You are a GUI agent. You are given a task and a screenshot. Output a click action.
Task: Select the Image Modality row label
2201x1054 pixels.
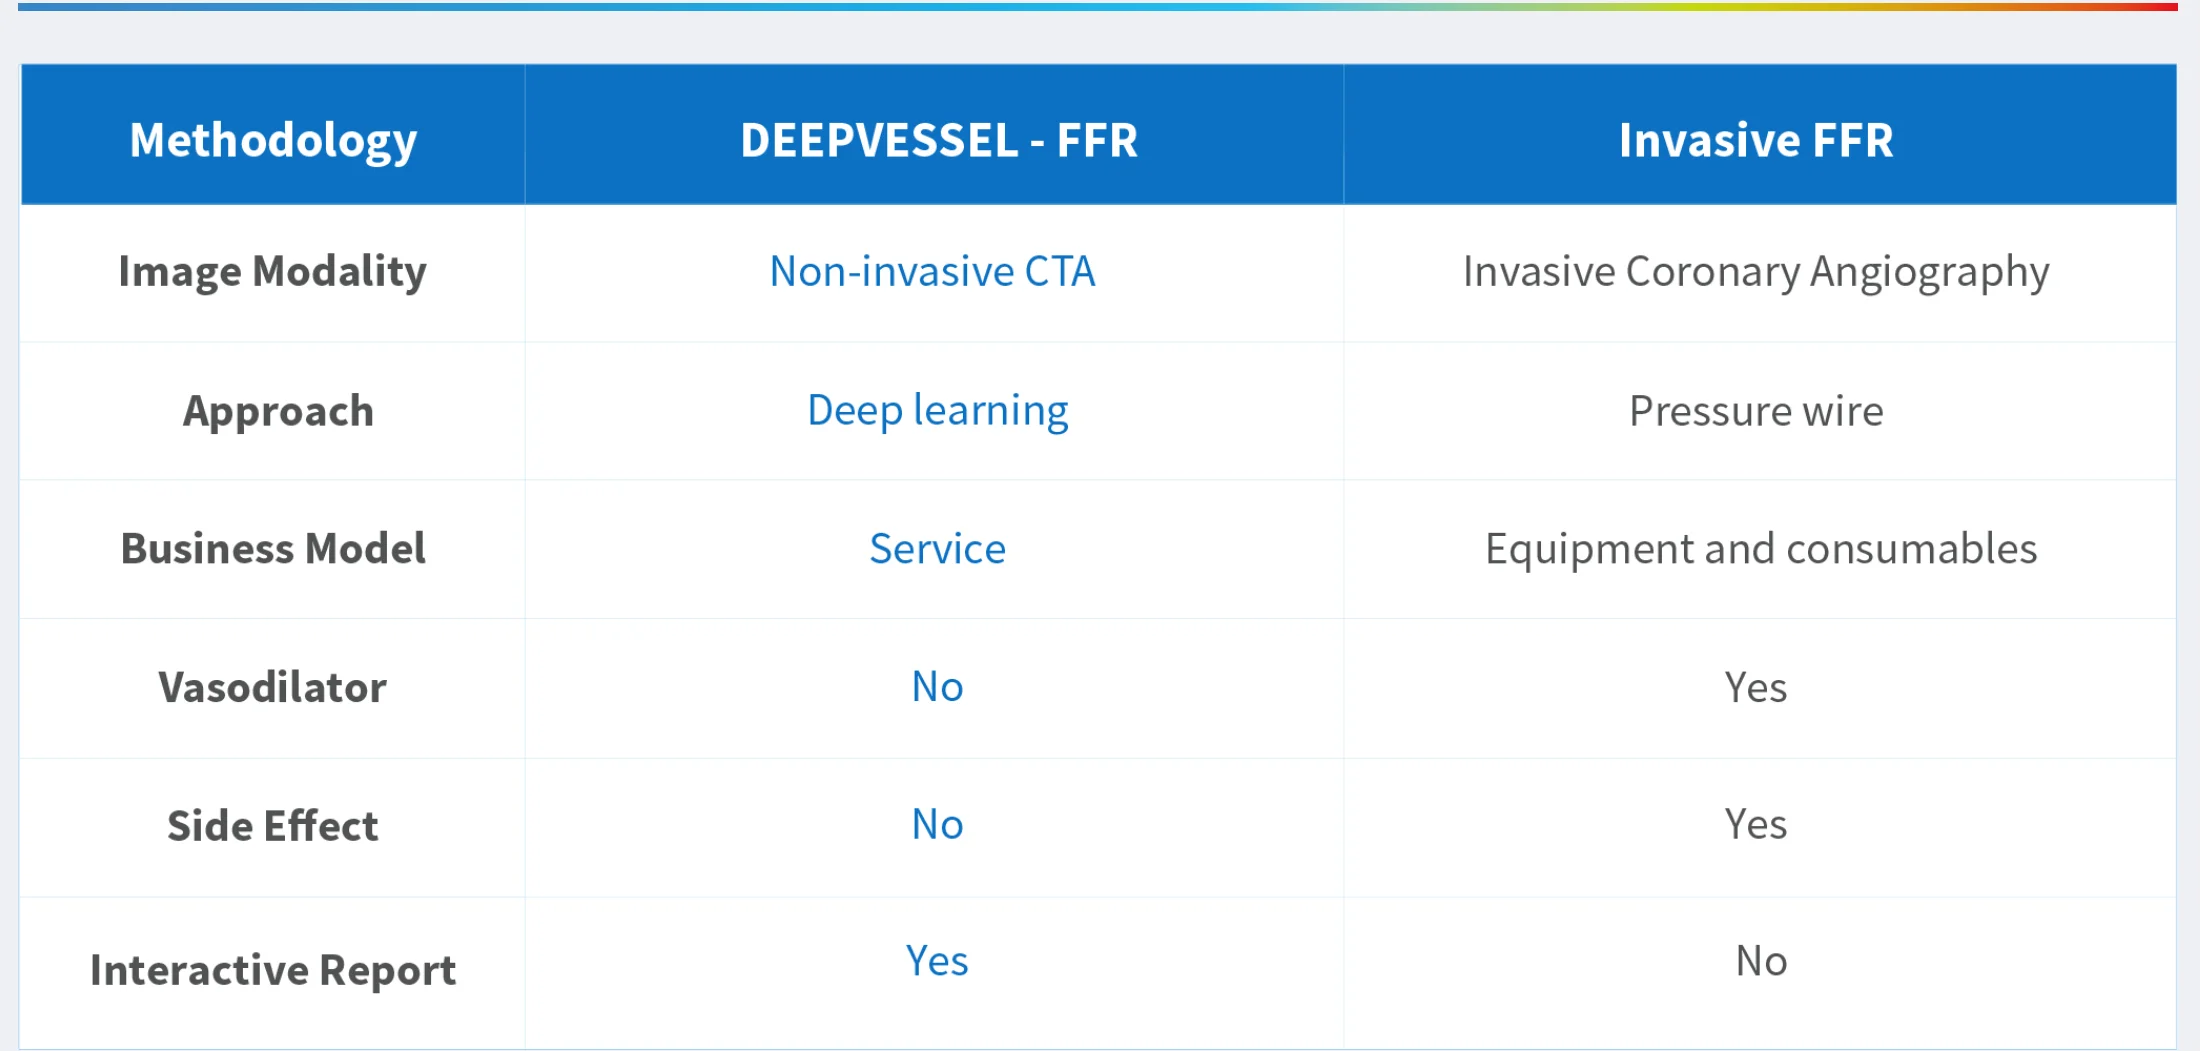coord(272,272)
